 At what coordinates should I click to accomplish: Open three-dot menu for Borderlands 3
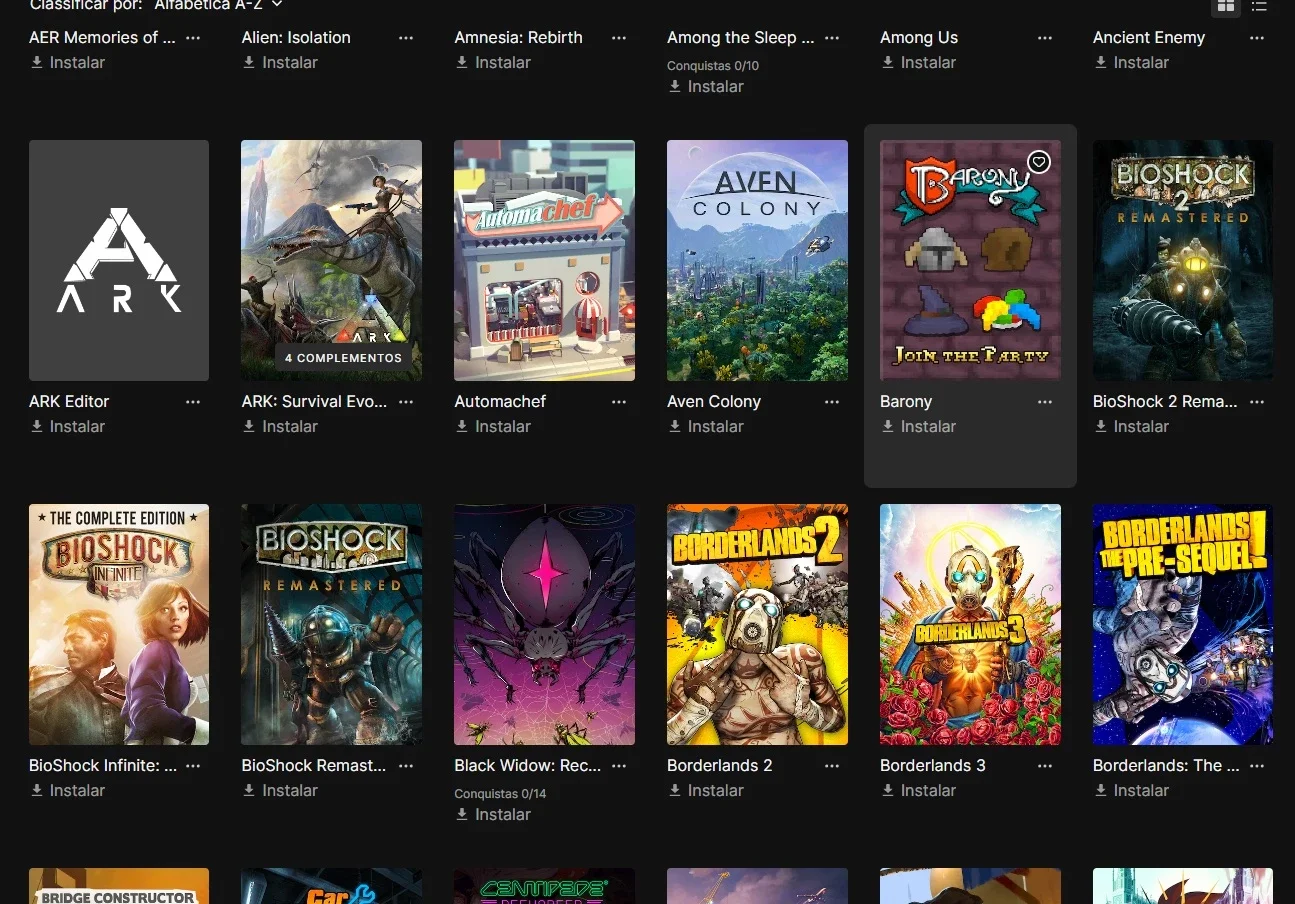coord(1045,766)
